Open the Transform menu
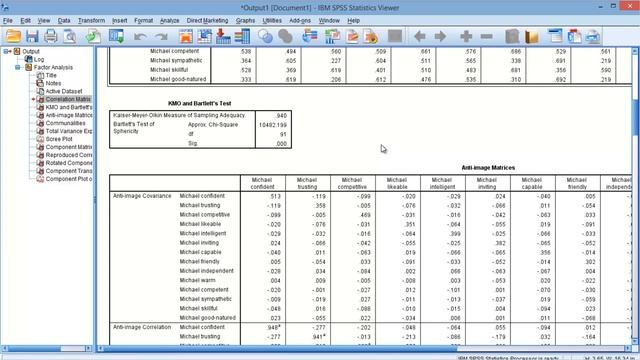The width and height of the screenshot is (640, 360). (91, 20)
